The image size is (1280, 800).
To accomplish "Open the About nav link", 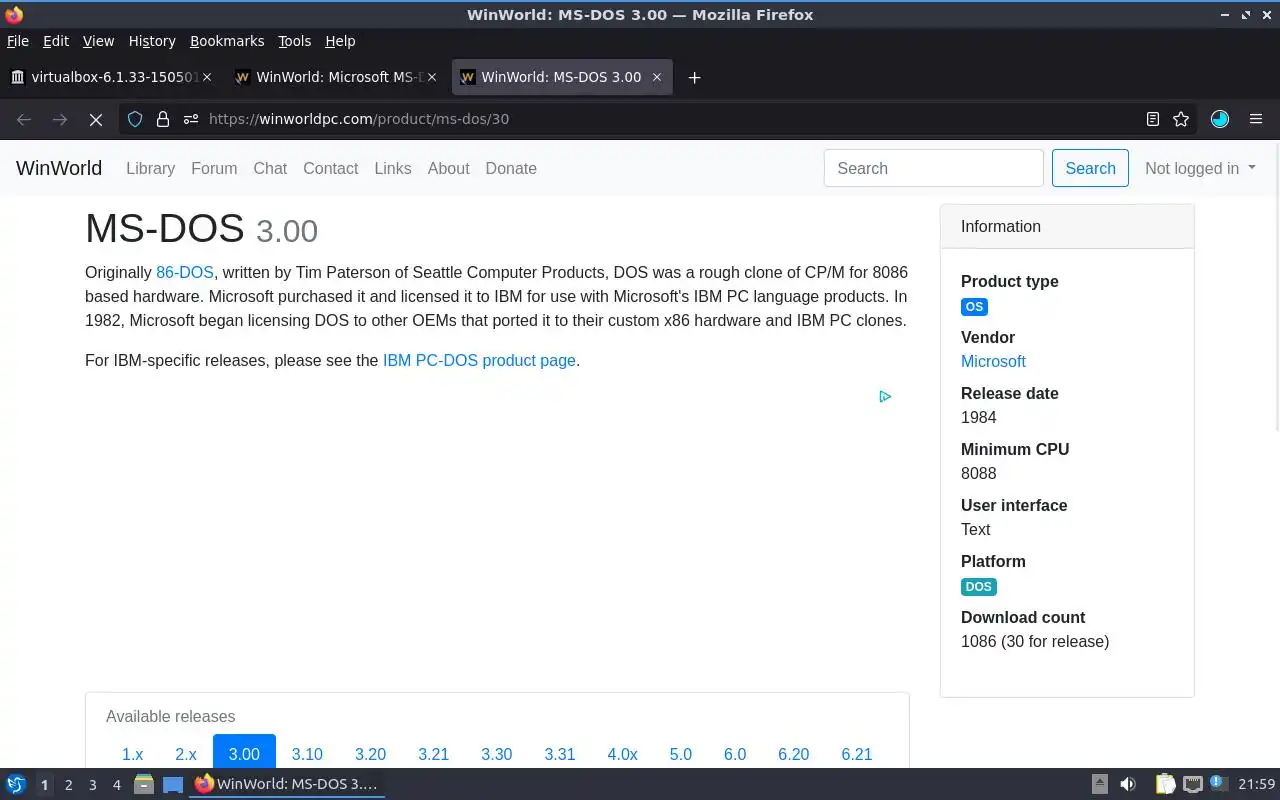I will click(x=448, y=168).
